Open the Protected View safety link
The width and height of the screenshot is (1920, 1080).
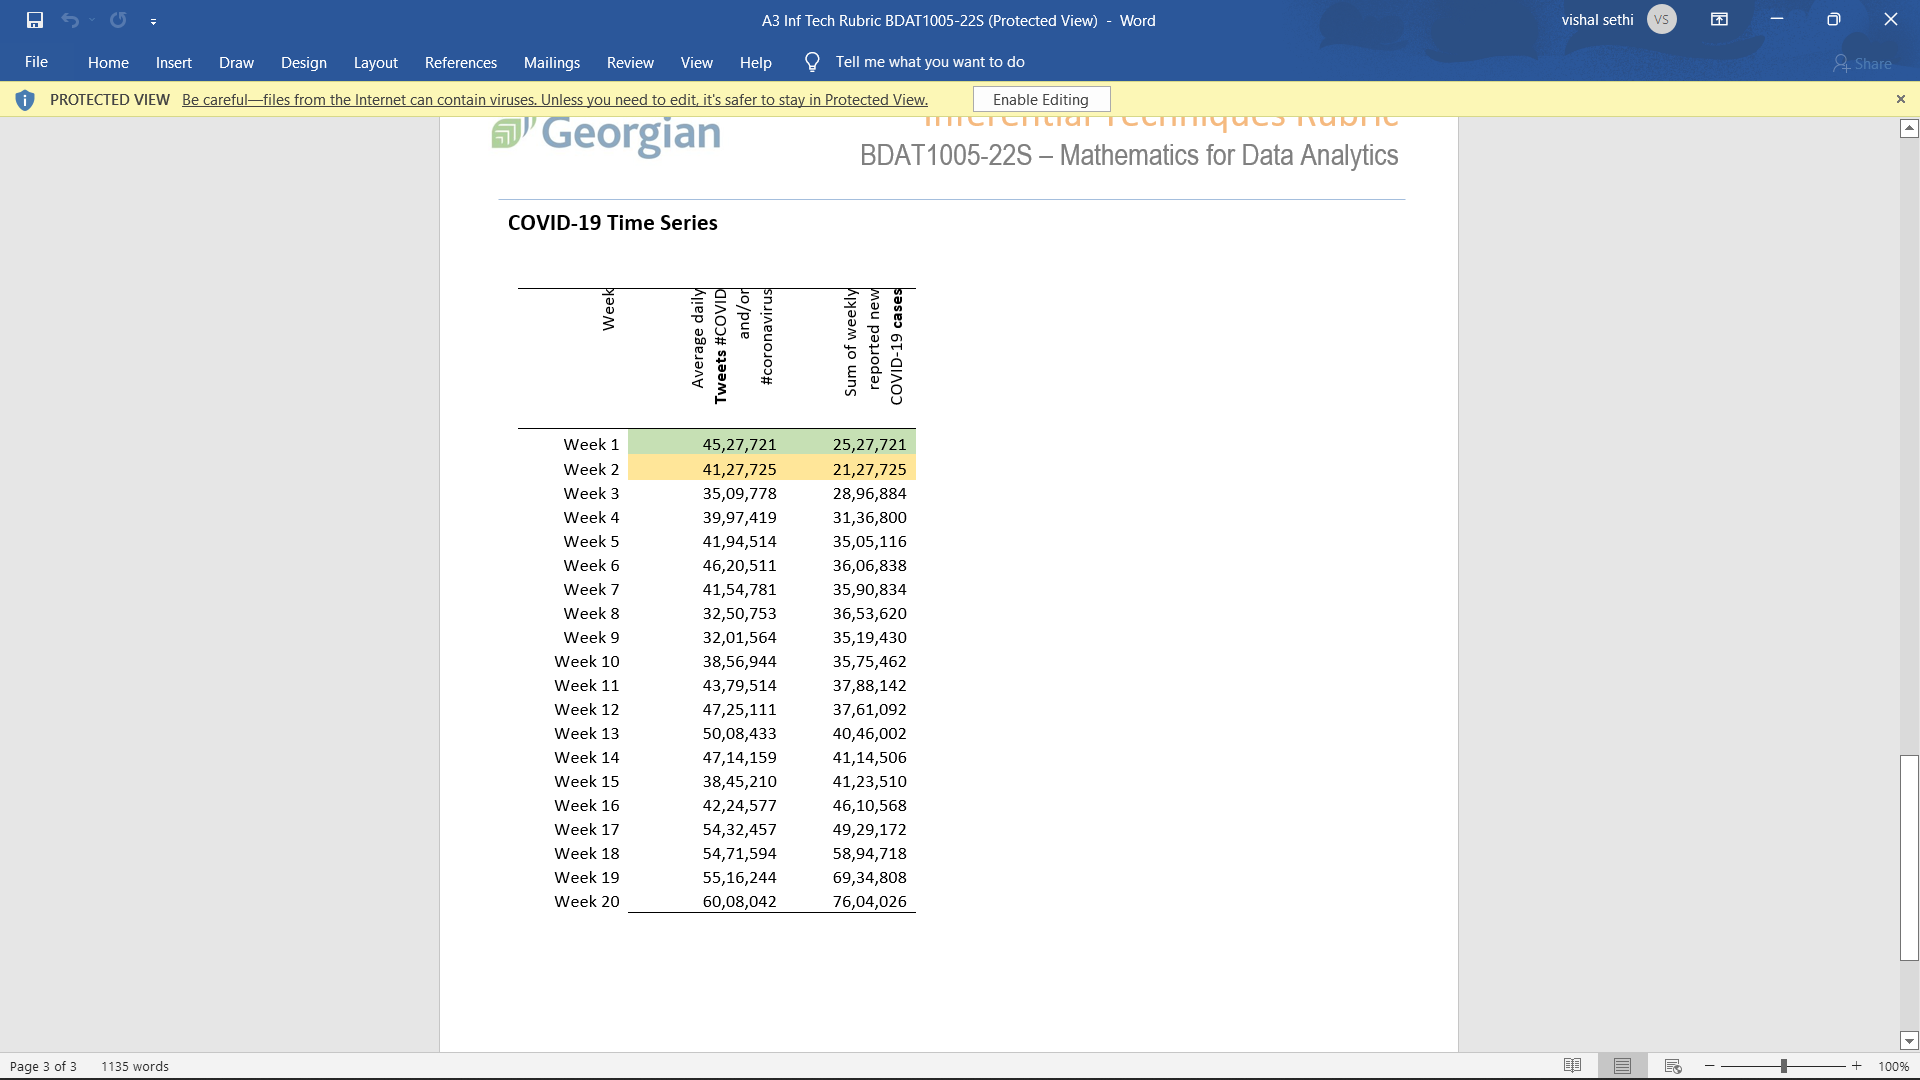tap(554, 99)
